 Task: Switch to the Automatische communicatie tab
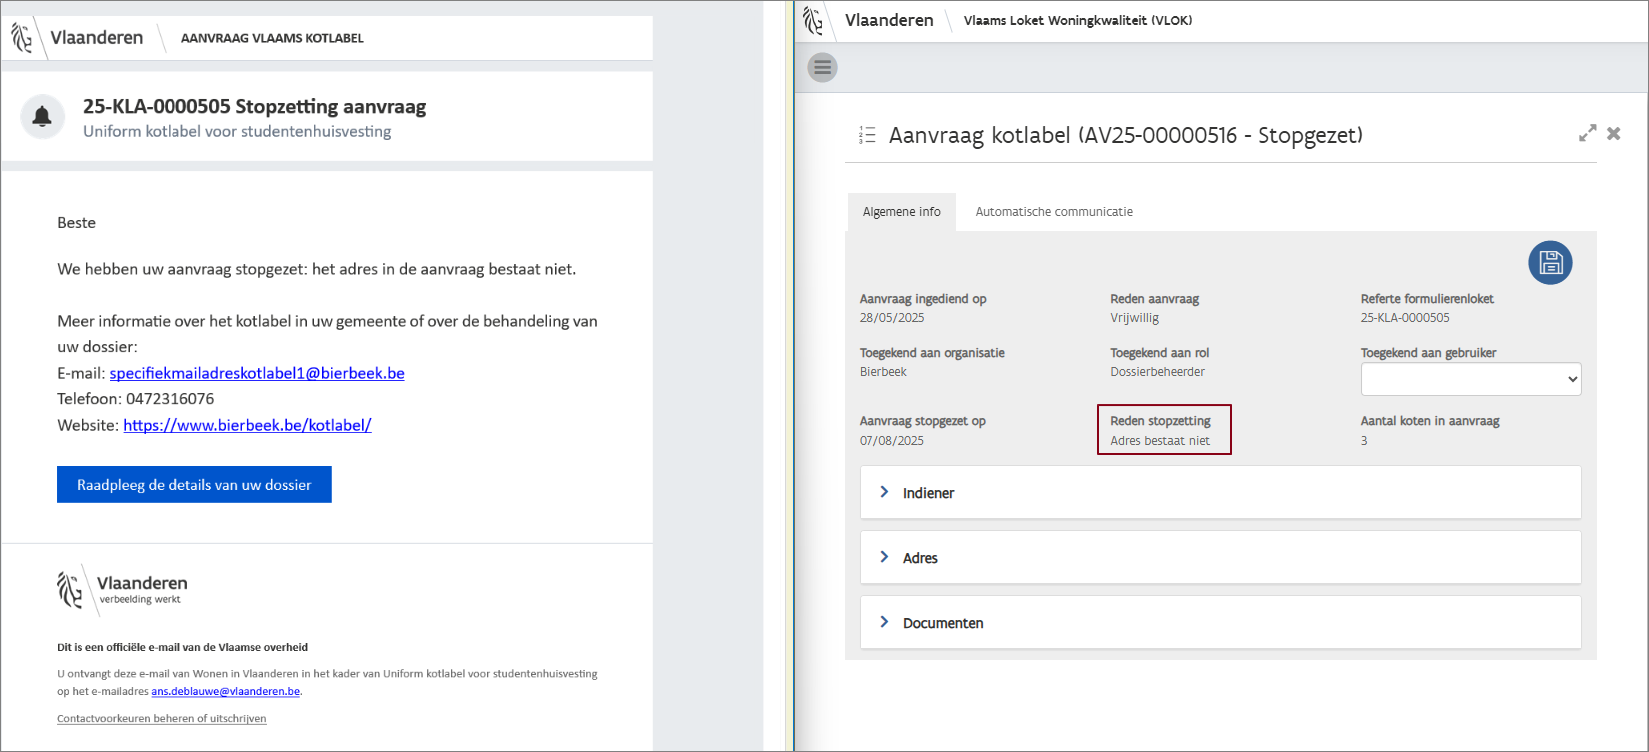(x=1053, y=212)
